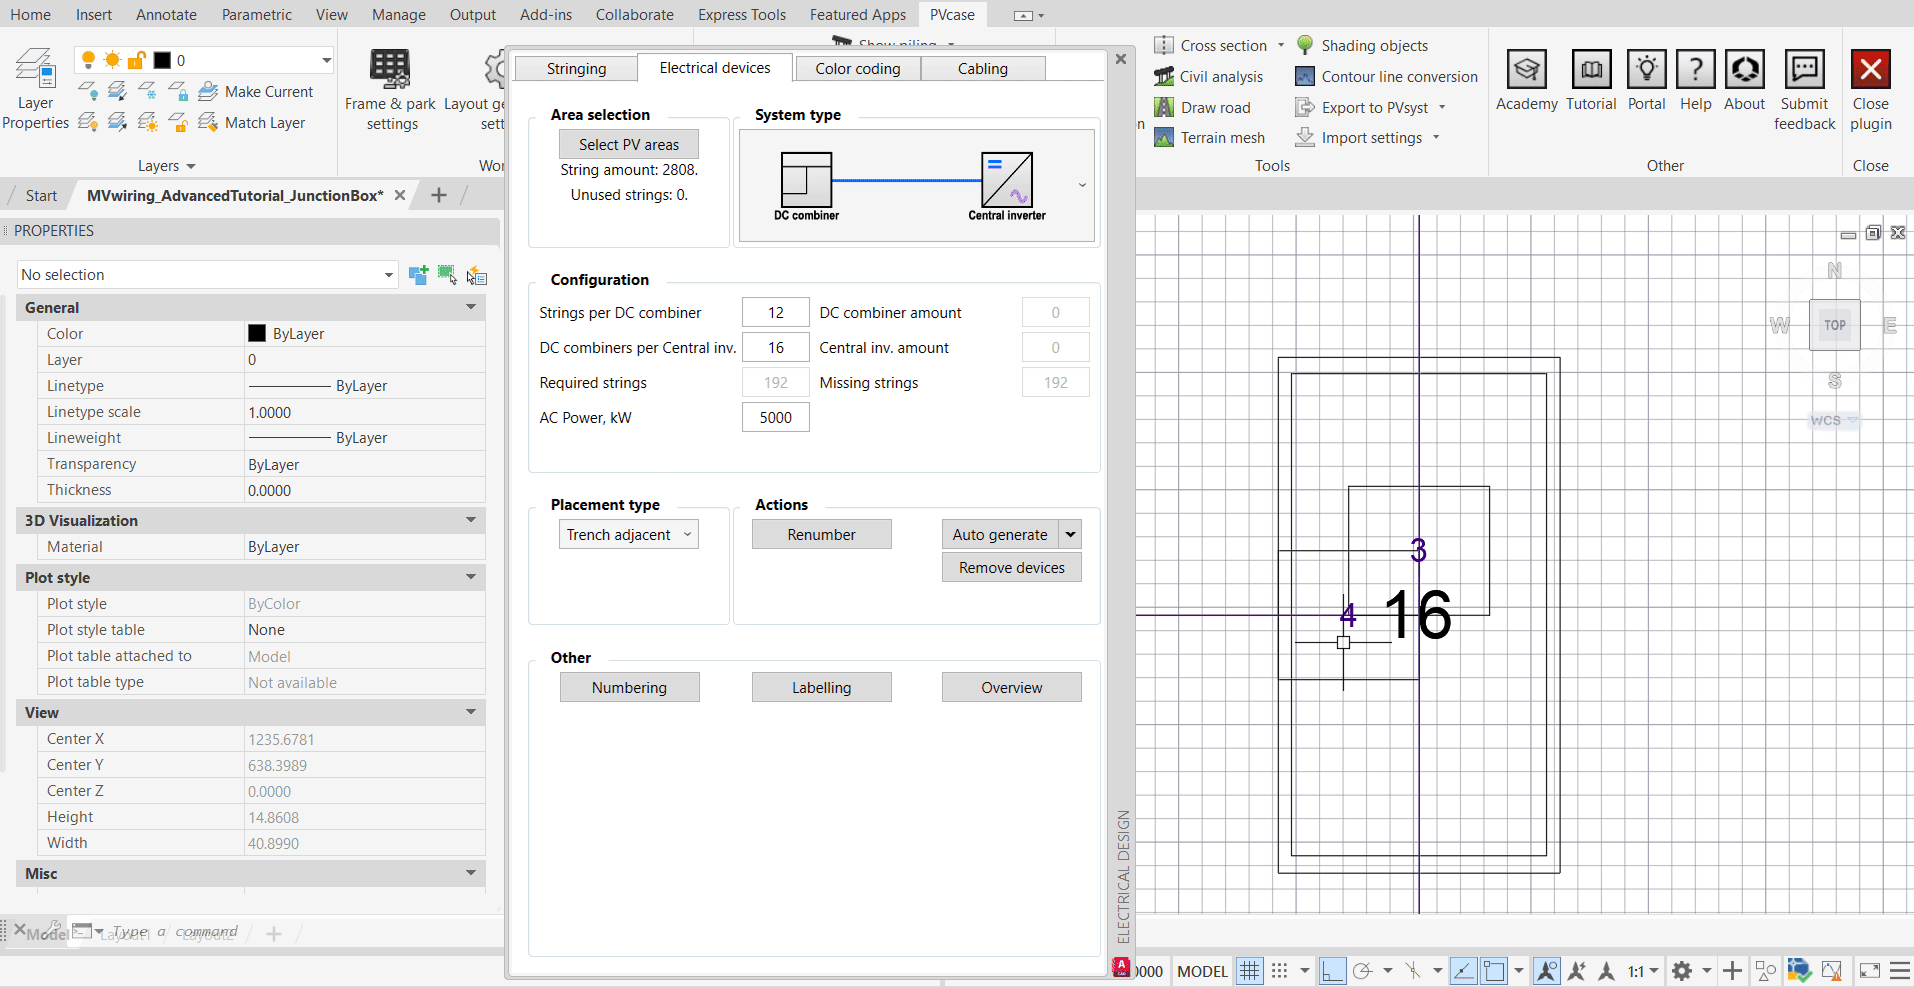1914x988 pixels.
Task: Expand the System type dropdown chevron
Action: coord(1082,185)
